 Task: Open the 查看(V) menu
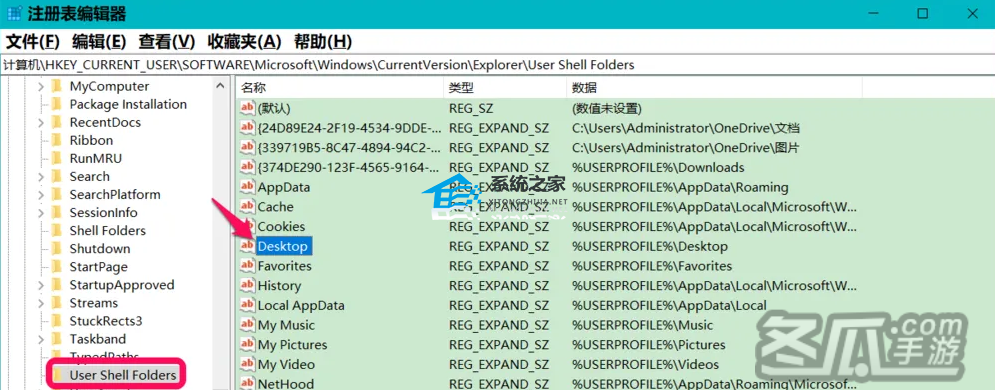point(167,42)
